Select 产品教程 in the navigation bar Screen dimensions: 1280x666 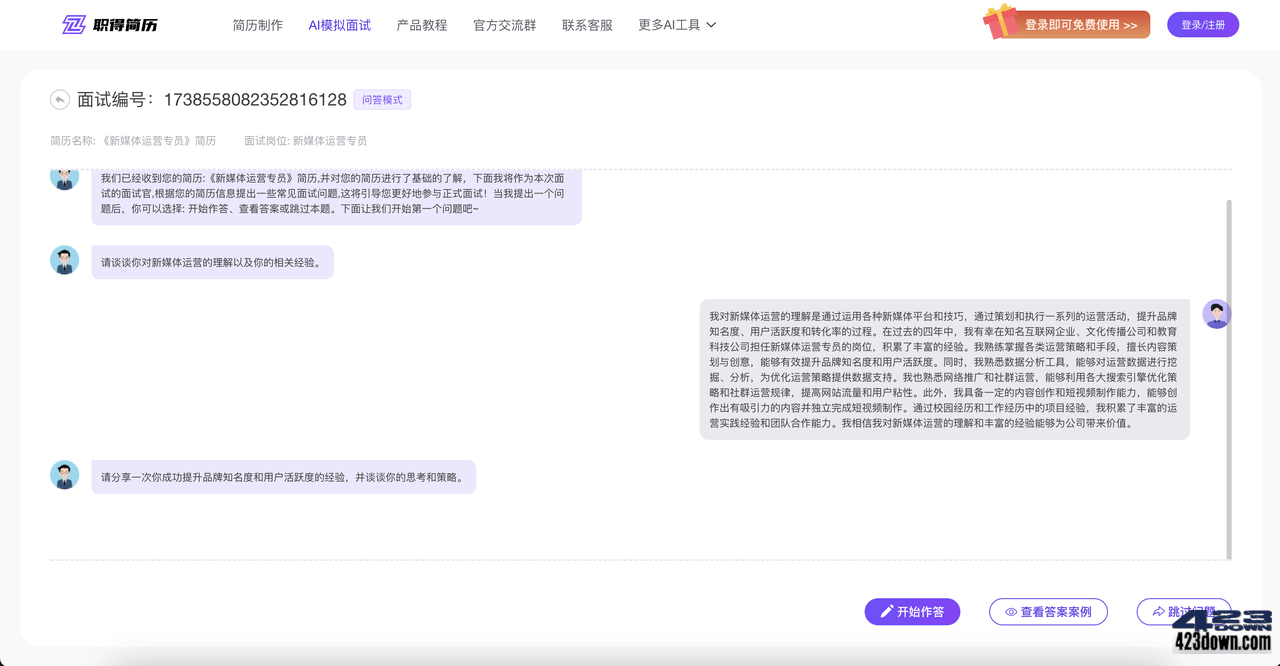point(421,25)
